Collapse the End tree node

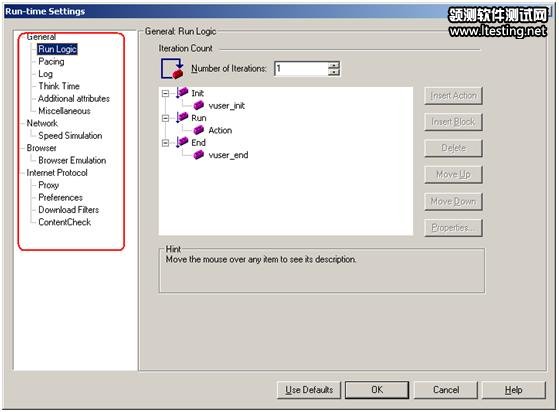click(x=165, y=143)
